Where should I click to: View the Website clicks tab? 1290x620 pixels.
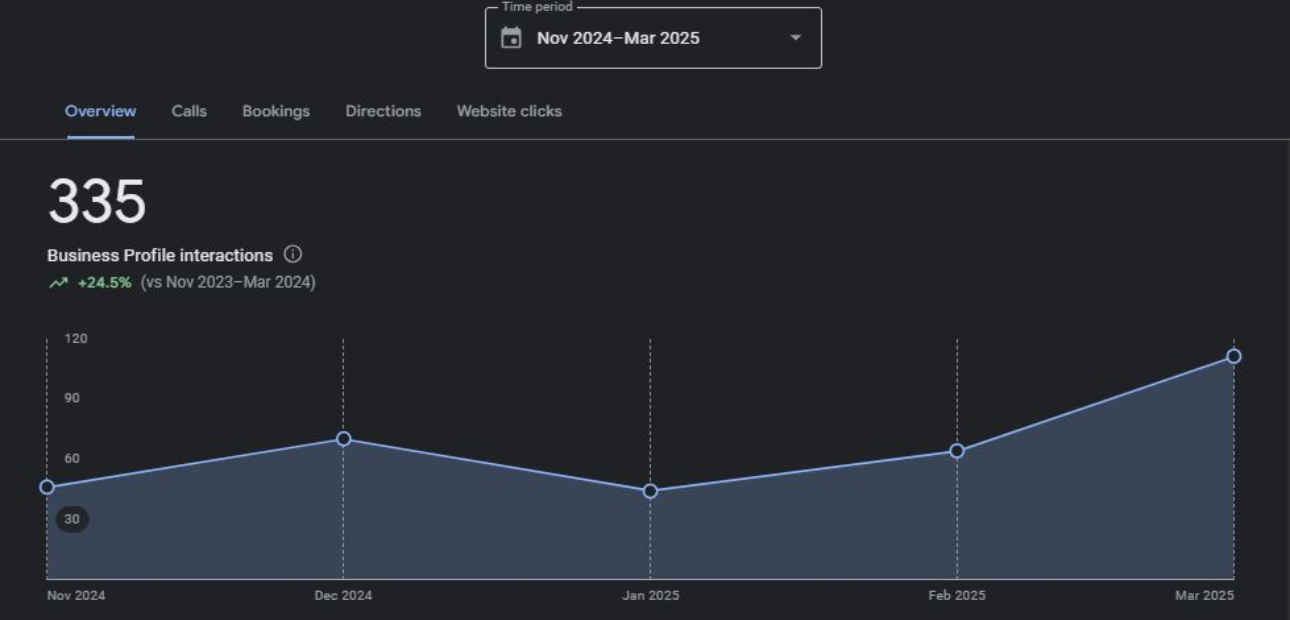509,111
